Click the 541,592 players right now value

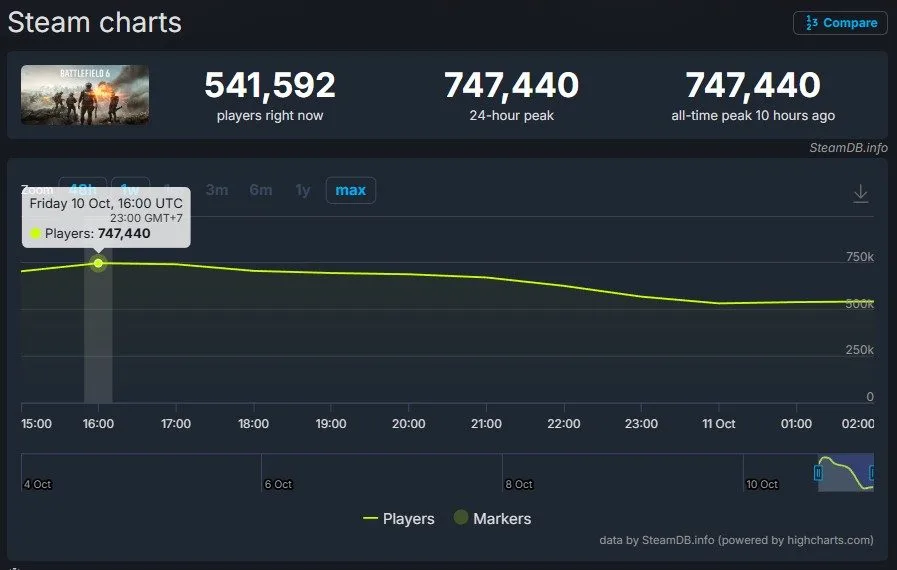point(270,85)
